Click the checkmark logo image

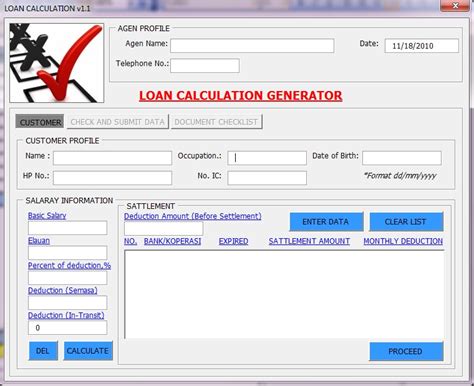click(x=57, y=63)
